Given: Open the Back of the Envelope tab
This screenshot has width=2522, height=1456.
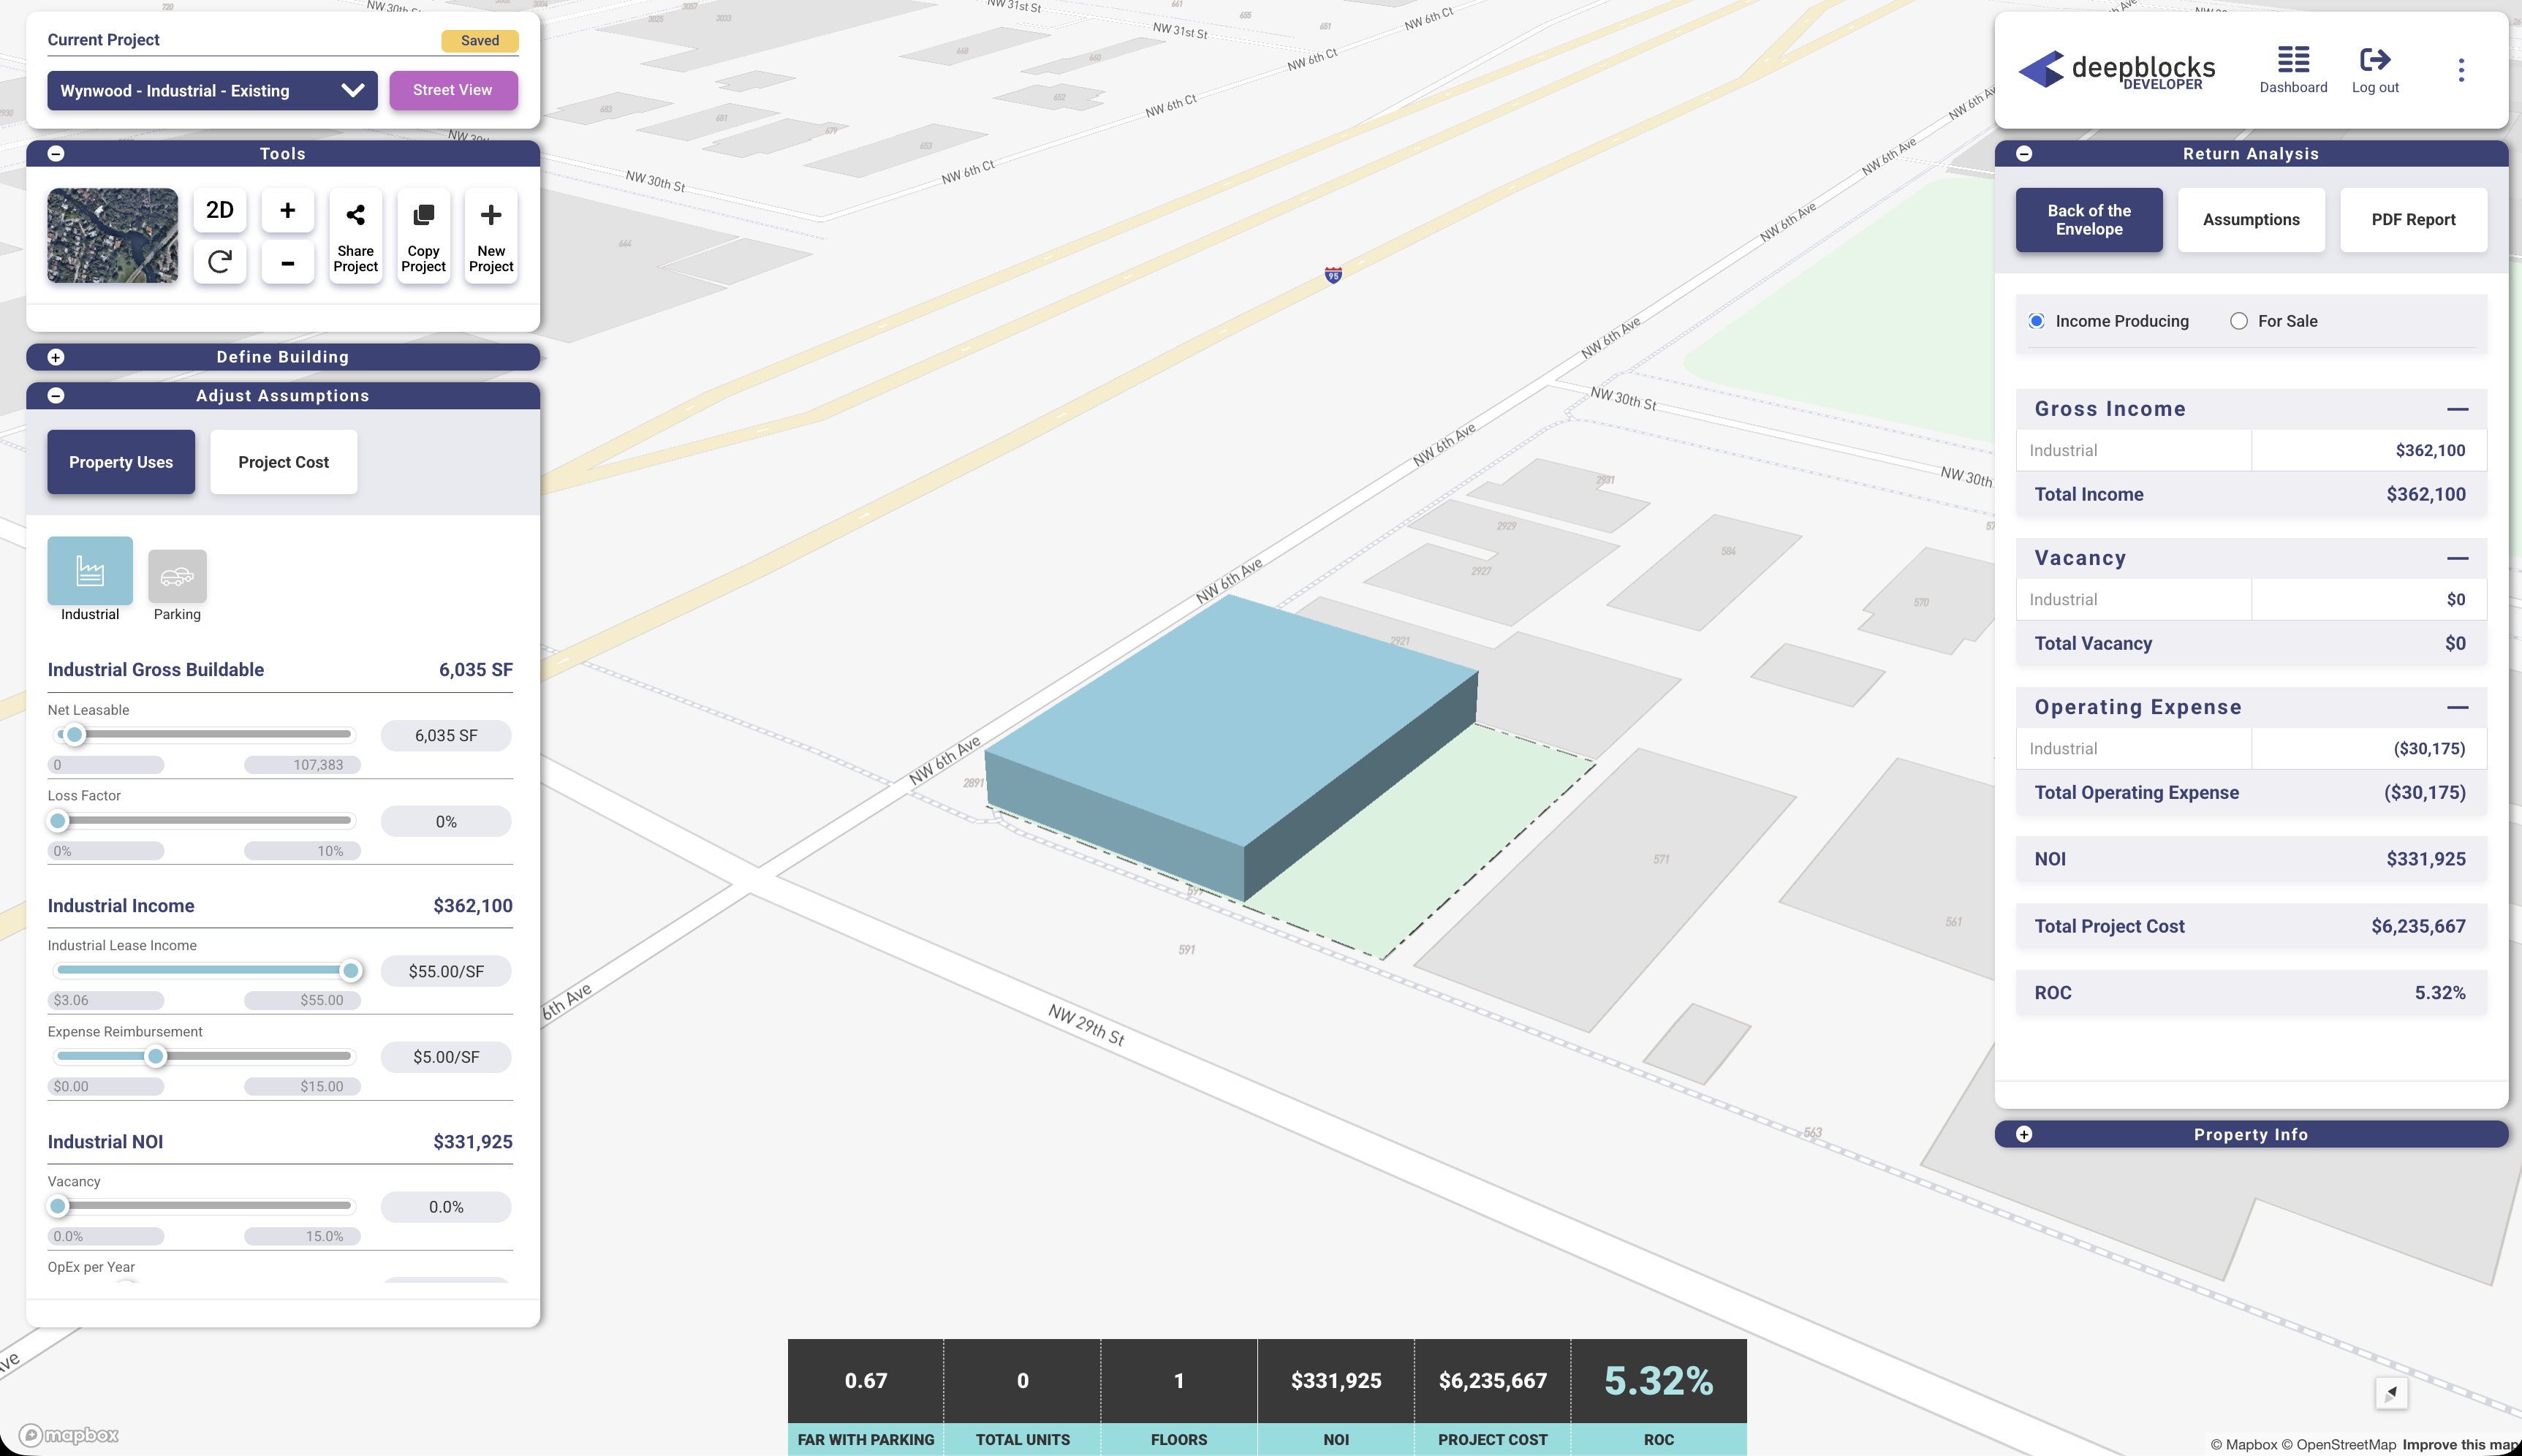Looking at the screenshot, I should (x=2089, y=219).
